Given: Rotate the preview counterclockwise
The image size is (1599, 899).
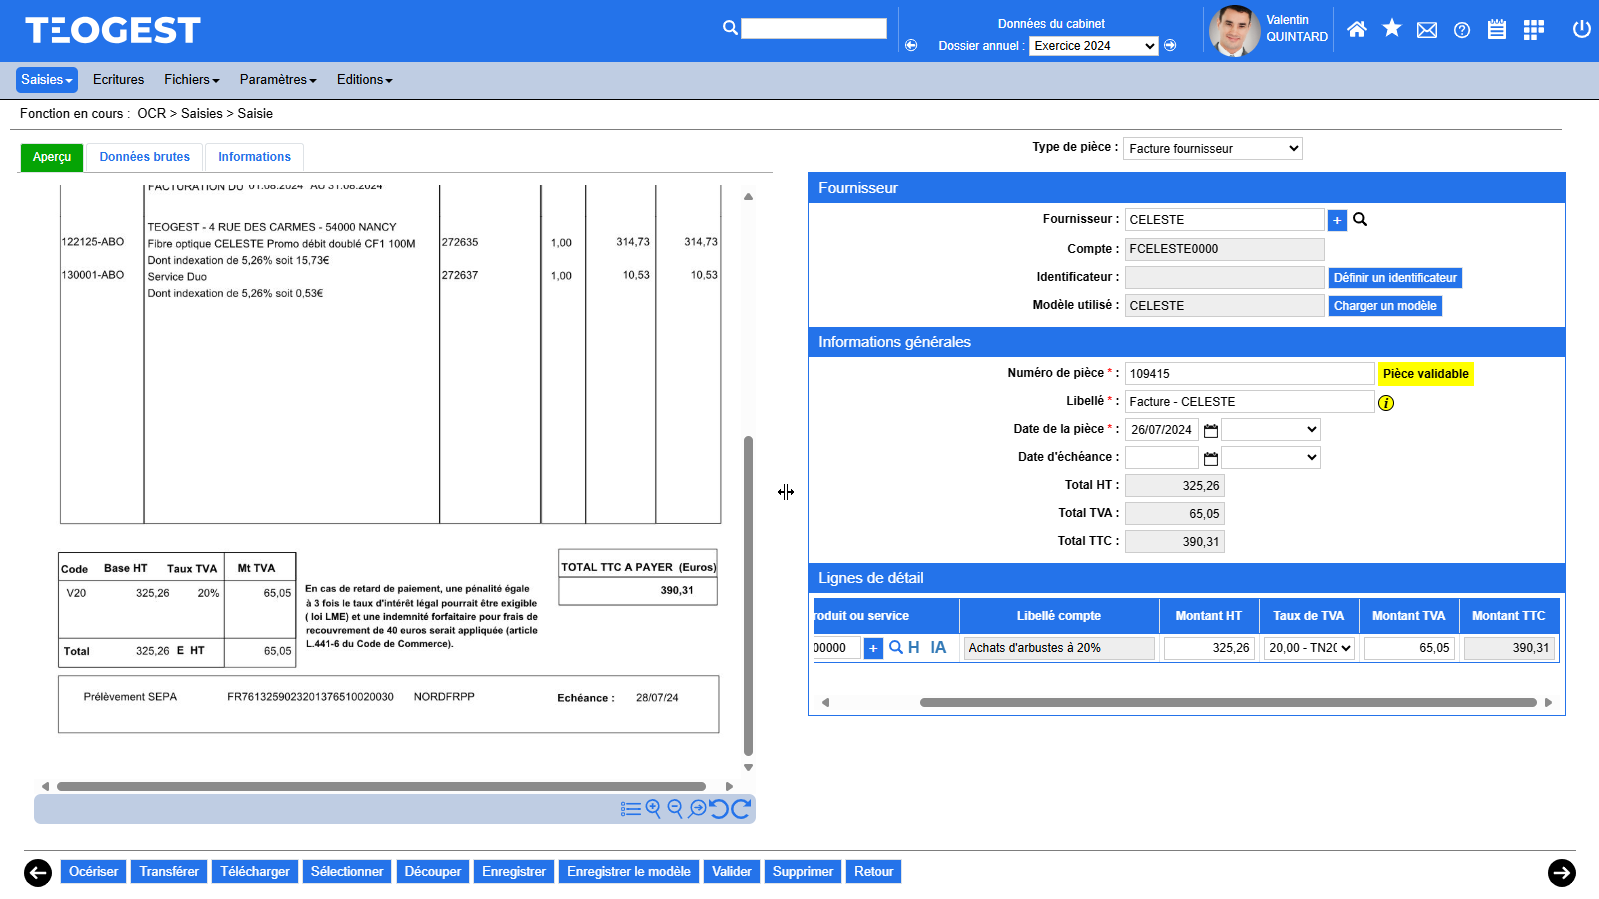Looking at the screenshot, I should click(x=718, y=809).
